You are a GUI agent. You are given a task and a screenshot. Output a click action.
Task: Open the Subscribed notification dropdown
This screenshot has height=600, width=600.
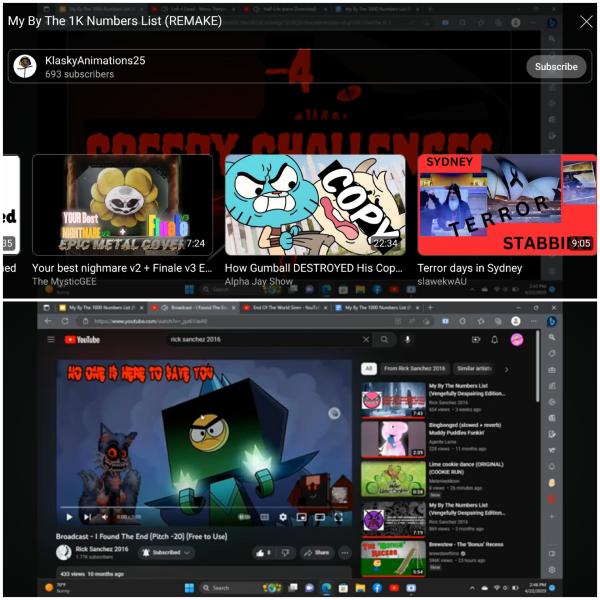click(166, 552)
